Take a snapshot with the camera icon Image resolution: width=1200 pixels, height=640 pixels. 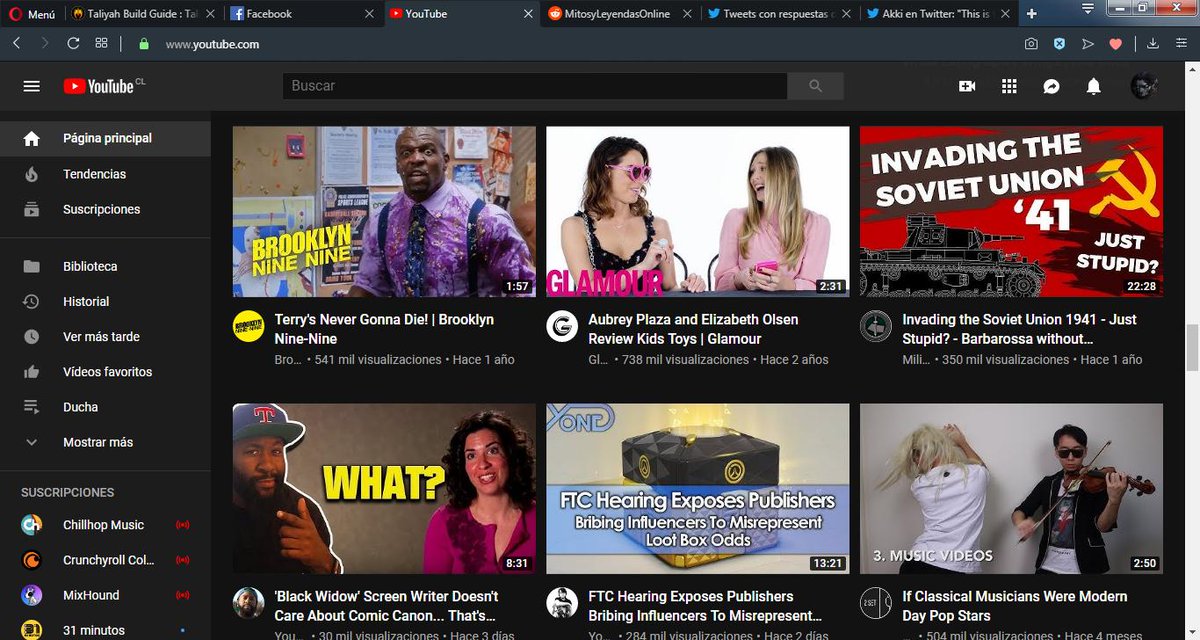(x=1031, y=44)
